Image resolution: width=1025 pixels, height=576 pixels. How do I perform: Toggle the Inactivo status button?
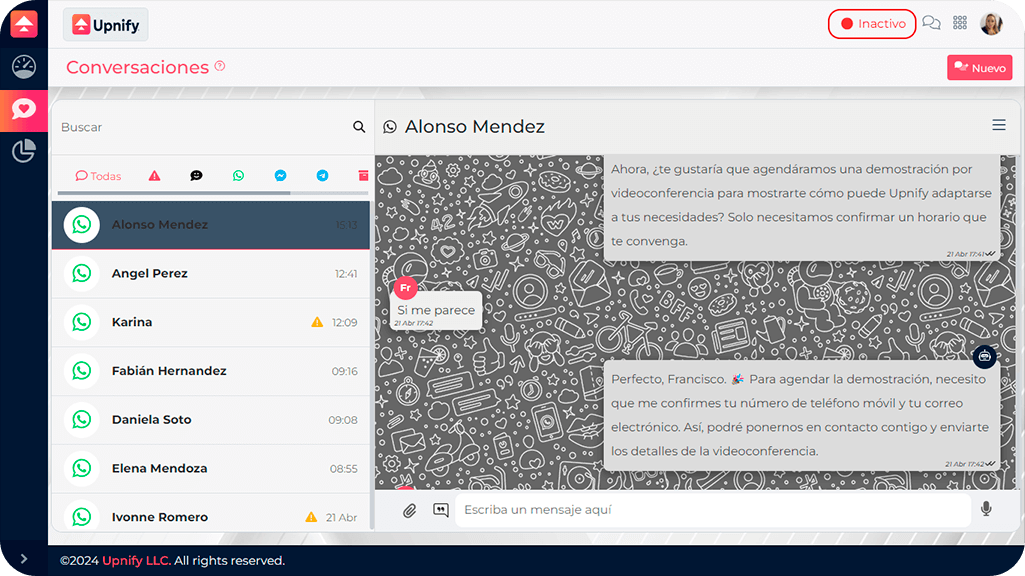pyautogui.click(x=872, y=24)
